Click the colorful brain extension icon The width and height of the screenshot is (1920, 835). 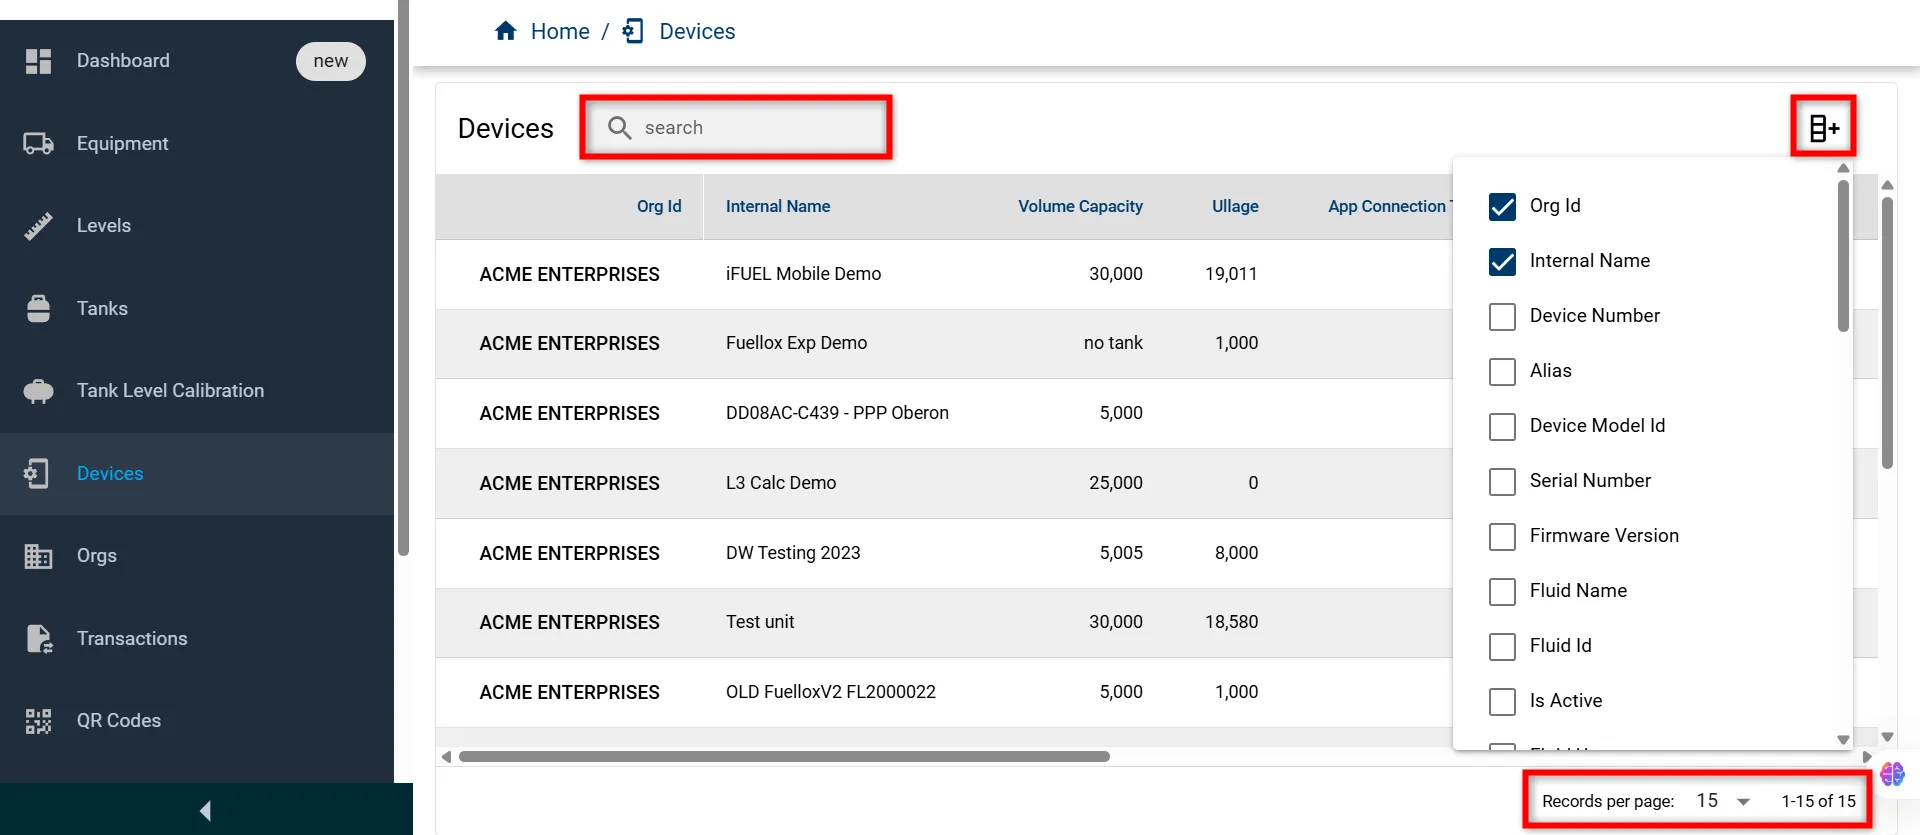pos(1892,774)
